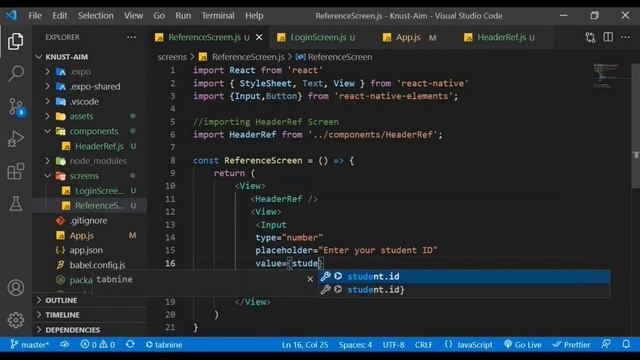Open the Explorer view in activity bar
The height and width of the screenshot is (360, 640).
pos(16,41)
